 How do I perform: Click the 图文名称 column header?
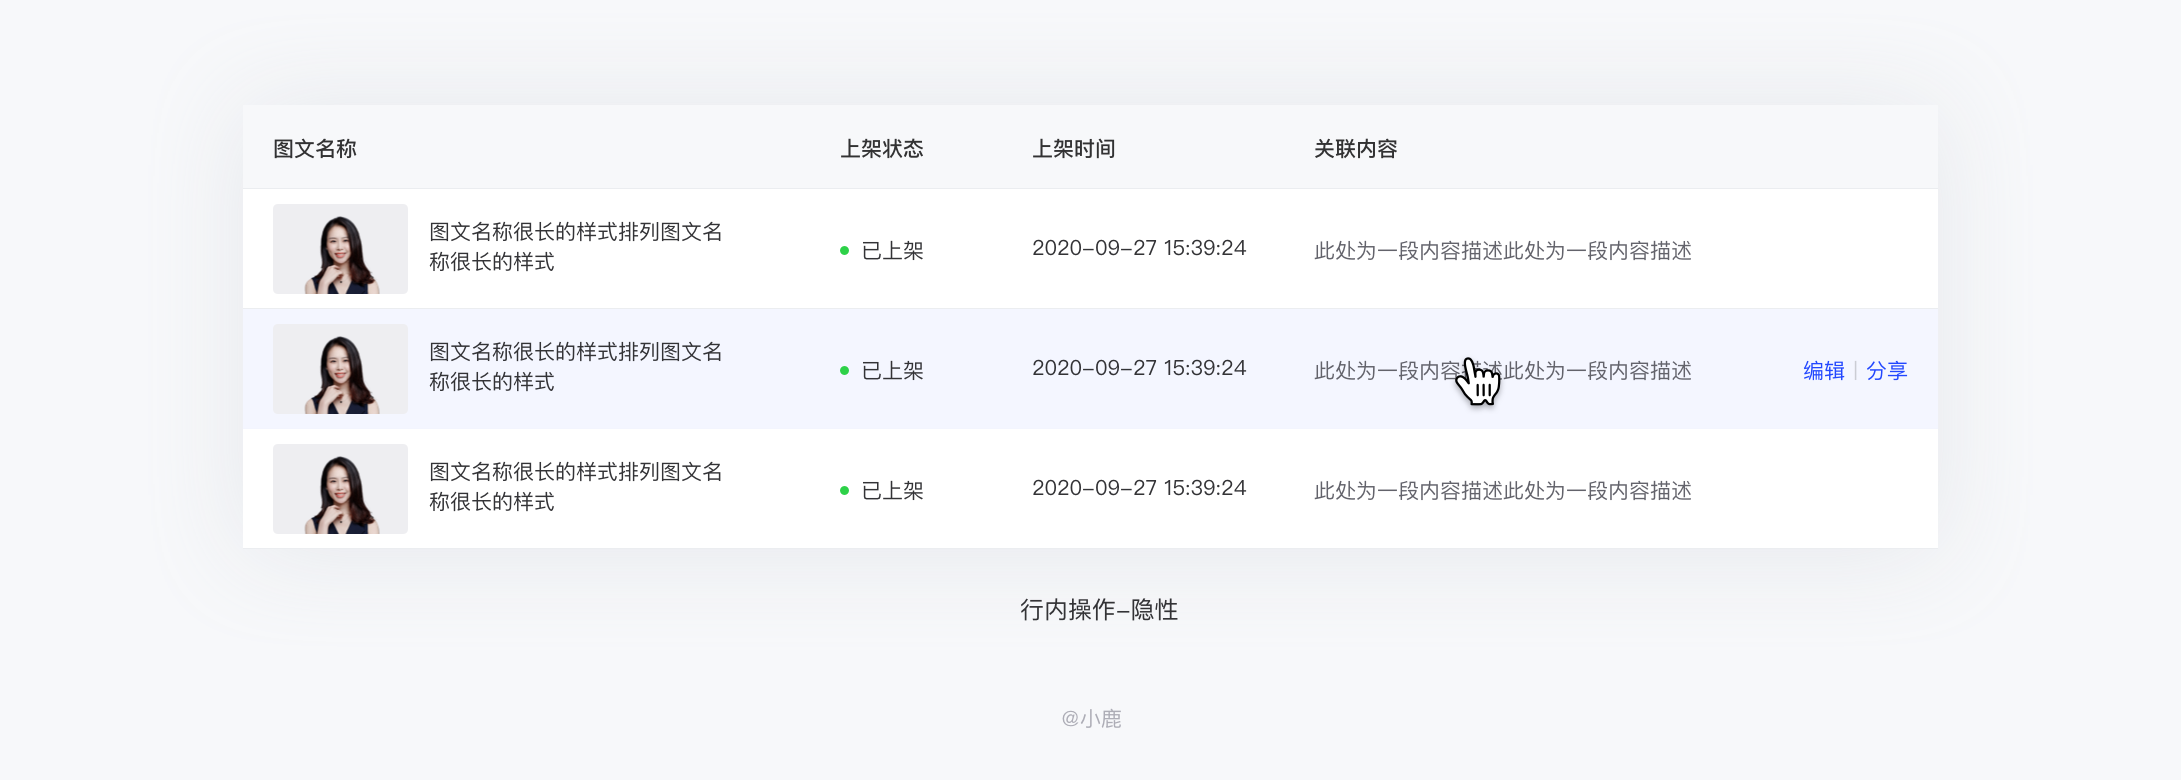315,149
